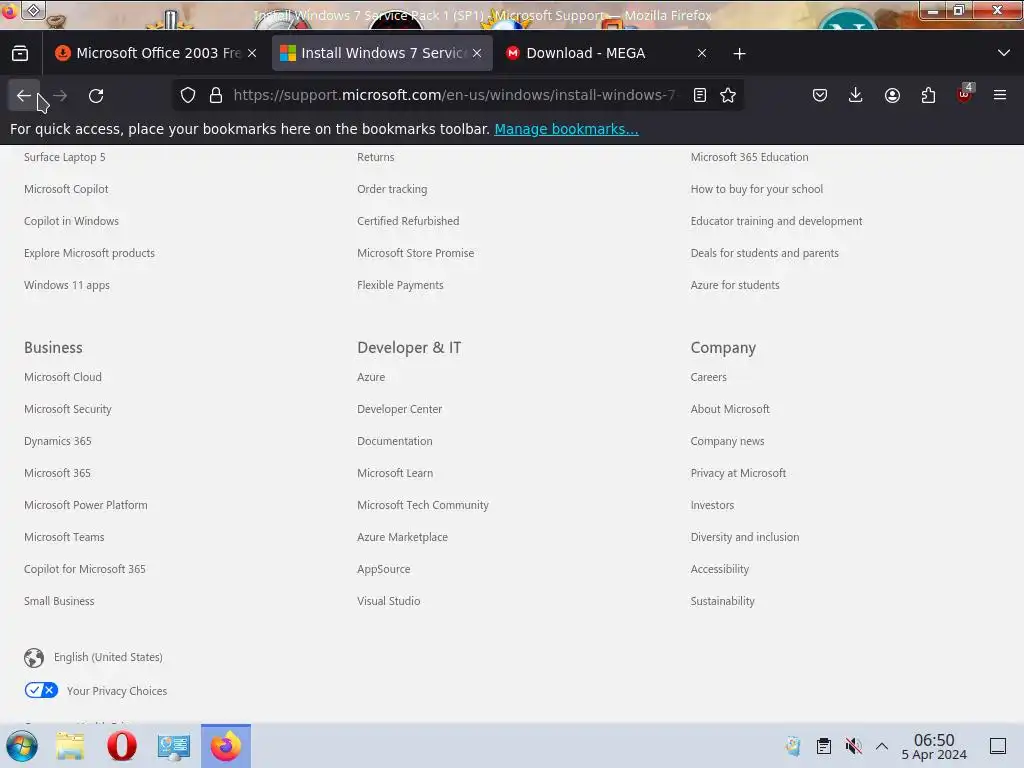Open the file manager folder taskbar icon
1024x768 pixels.
coord(70,746)
